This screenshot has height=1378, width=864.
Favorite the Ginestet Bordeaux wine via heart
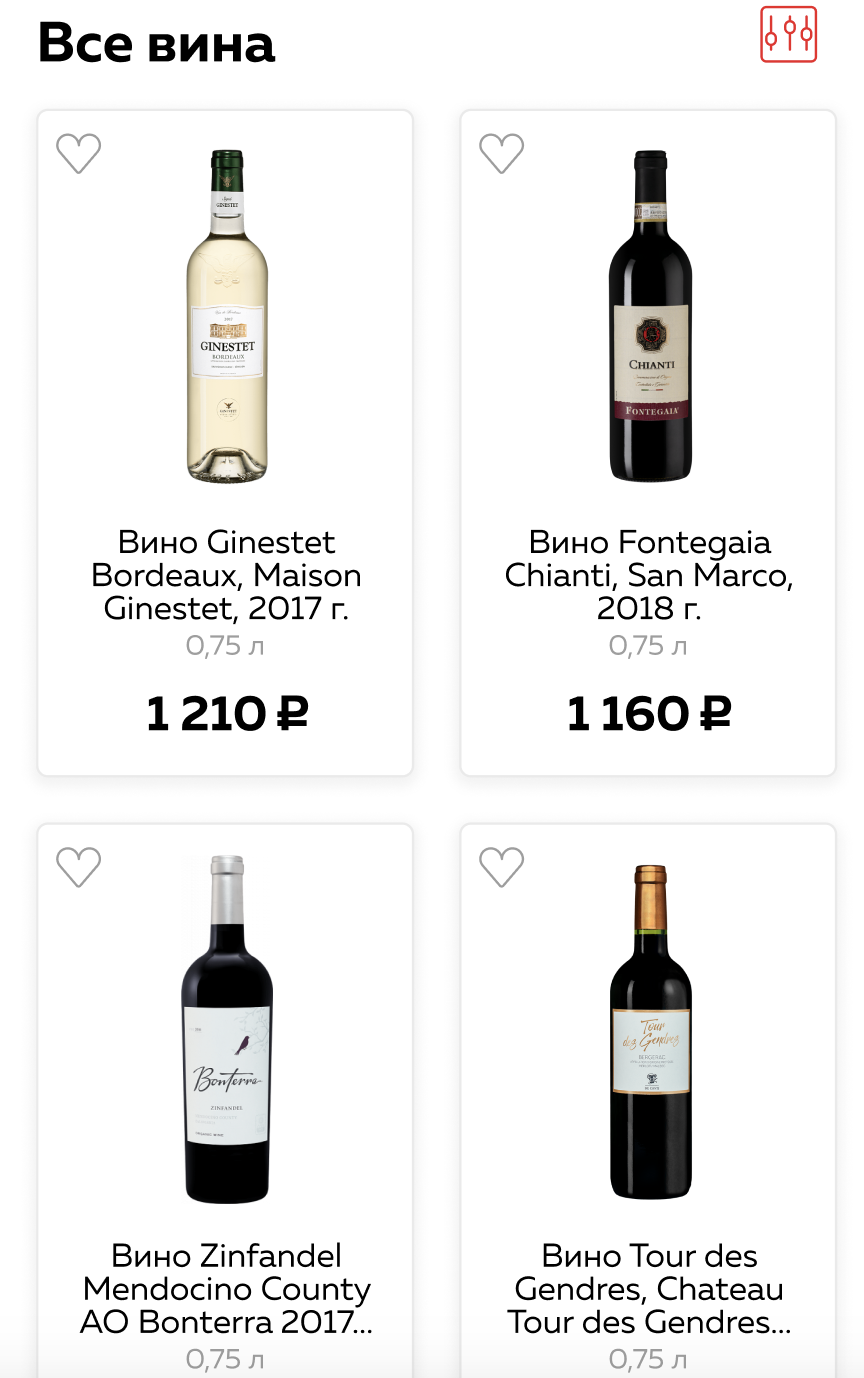click(x=78, y=153)
